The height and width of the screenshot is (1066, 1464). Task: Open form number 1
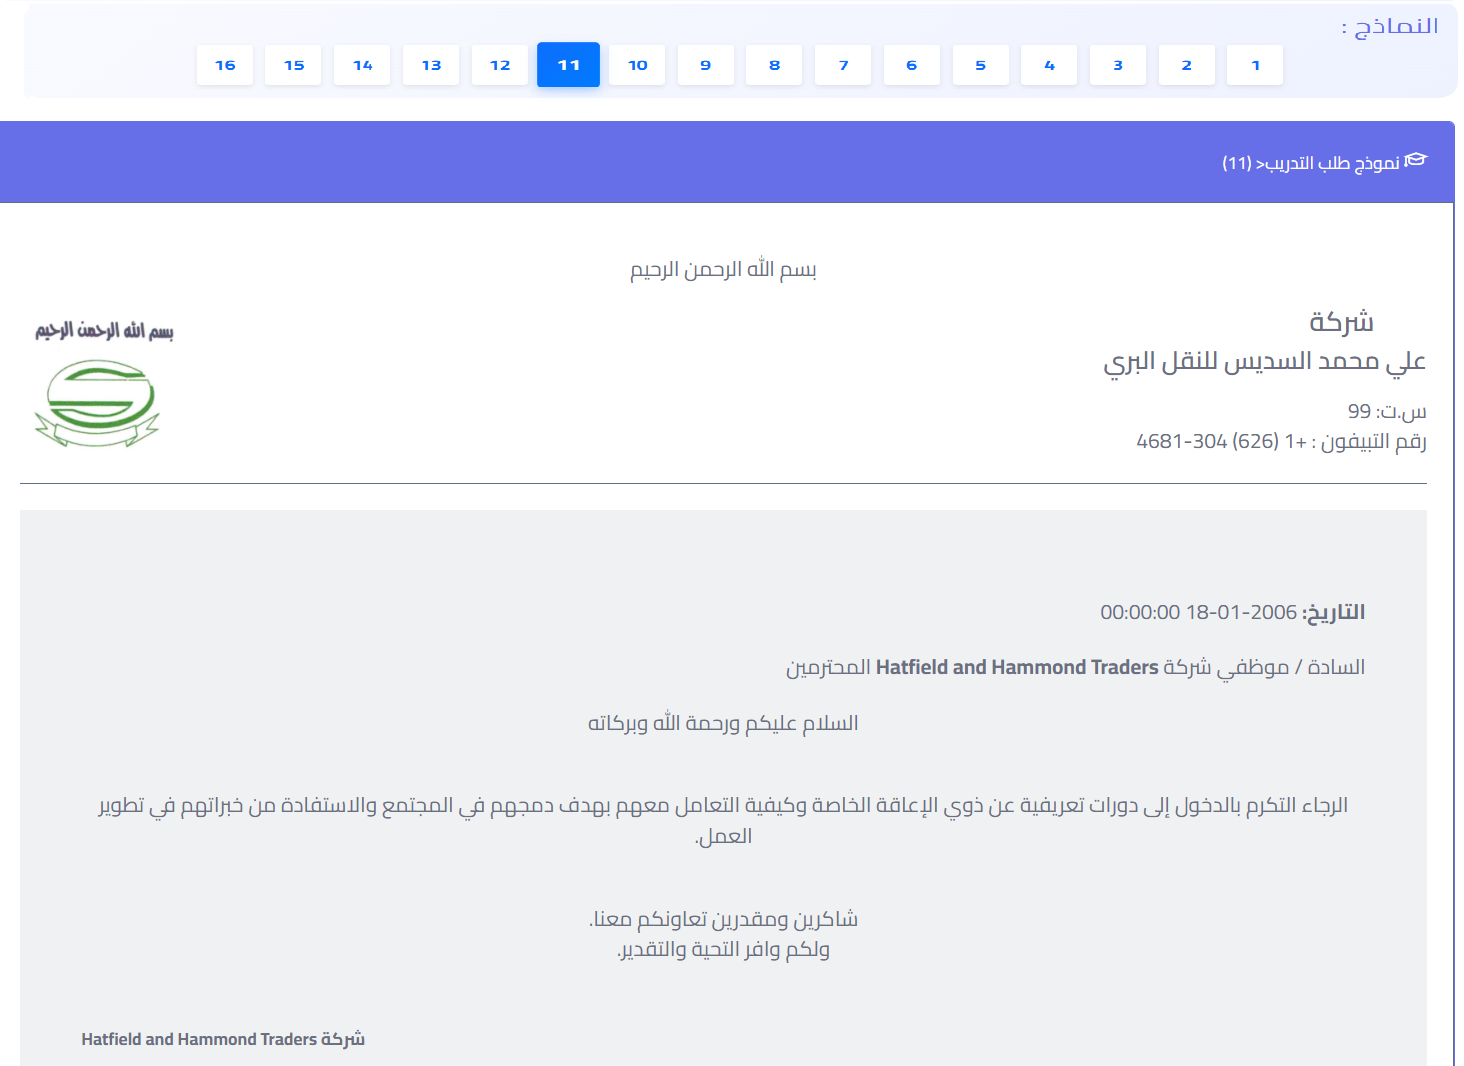[1255, 65]
